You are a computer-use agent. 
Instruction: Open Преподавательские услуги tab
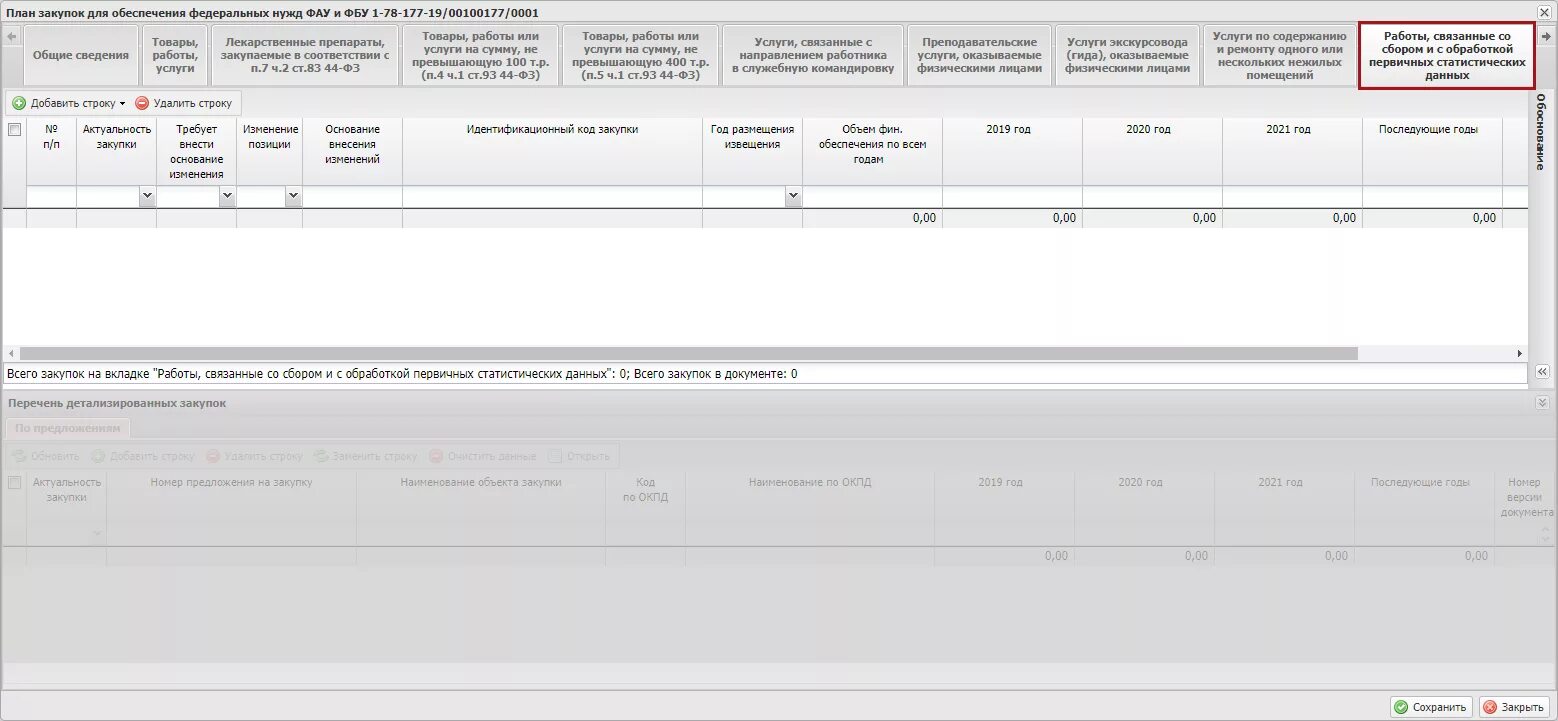(979, 56)
